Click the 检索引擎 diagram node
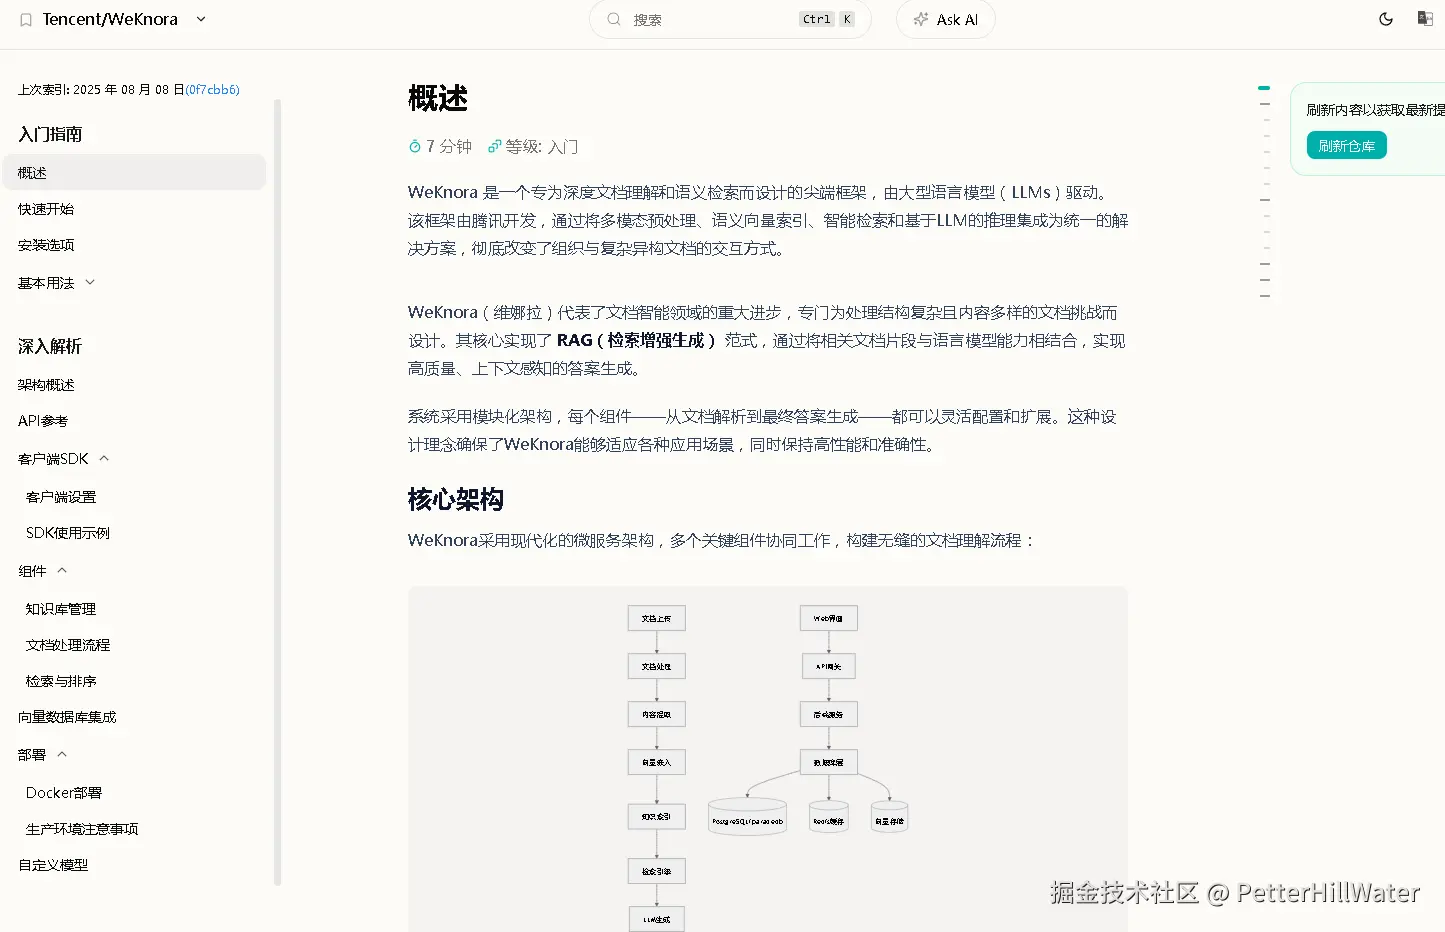This screenshot has height=932, width=1445. [x=657, y=871]
